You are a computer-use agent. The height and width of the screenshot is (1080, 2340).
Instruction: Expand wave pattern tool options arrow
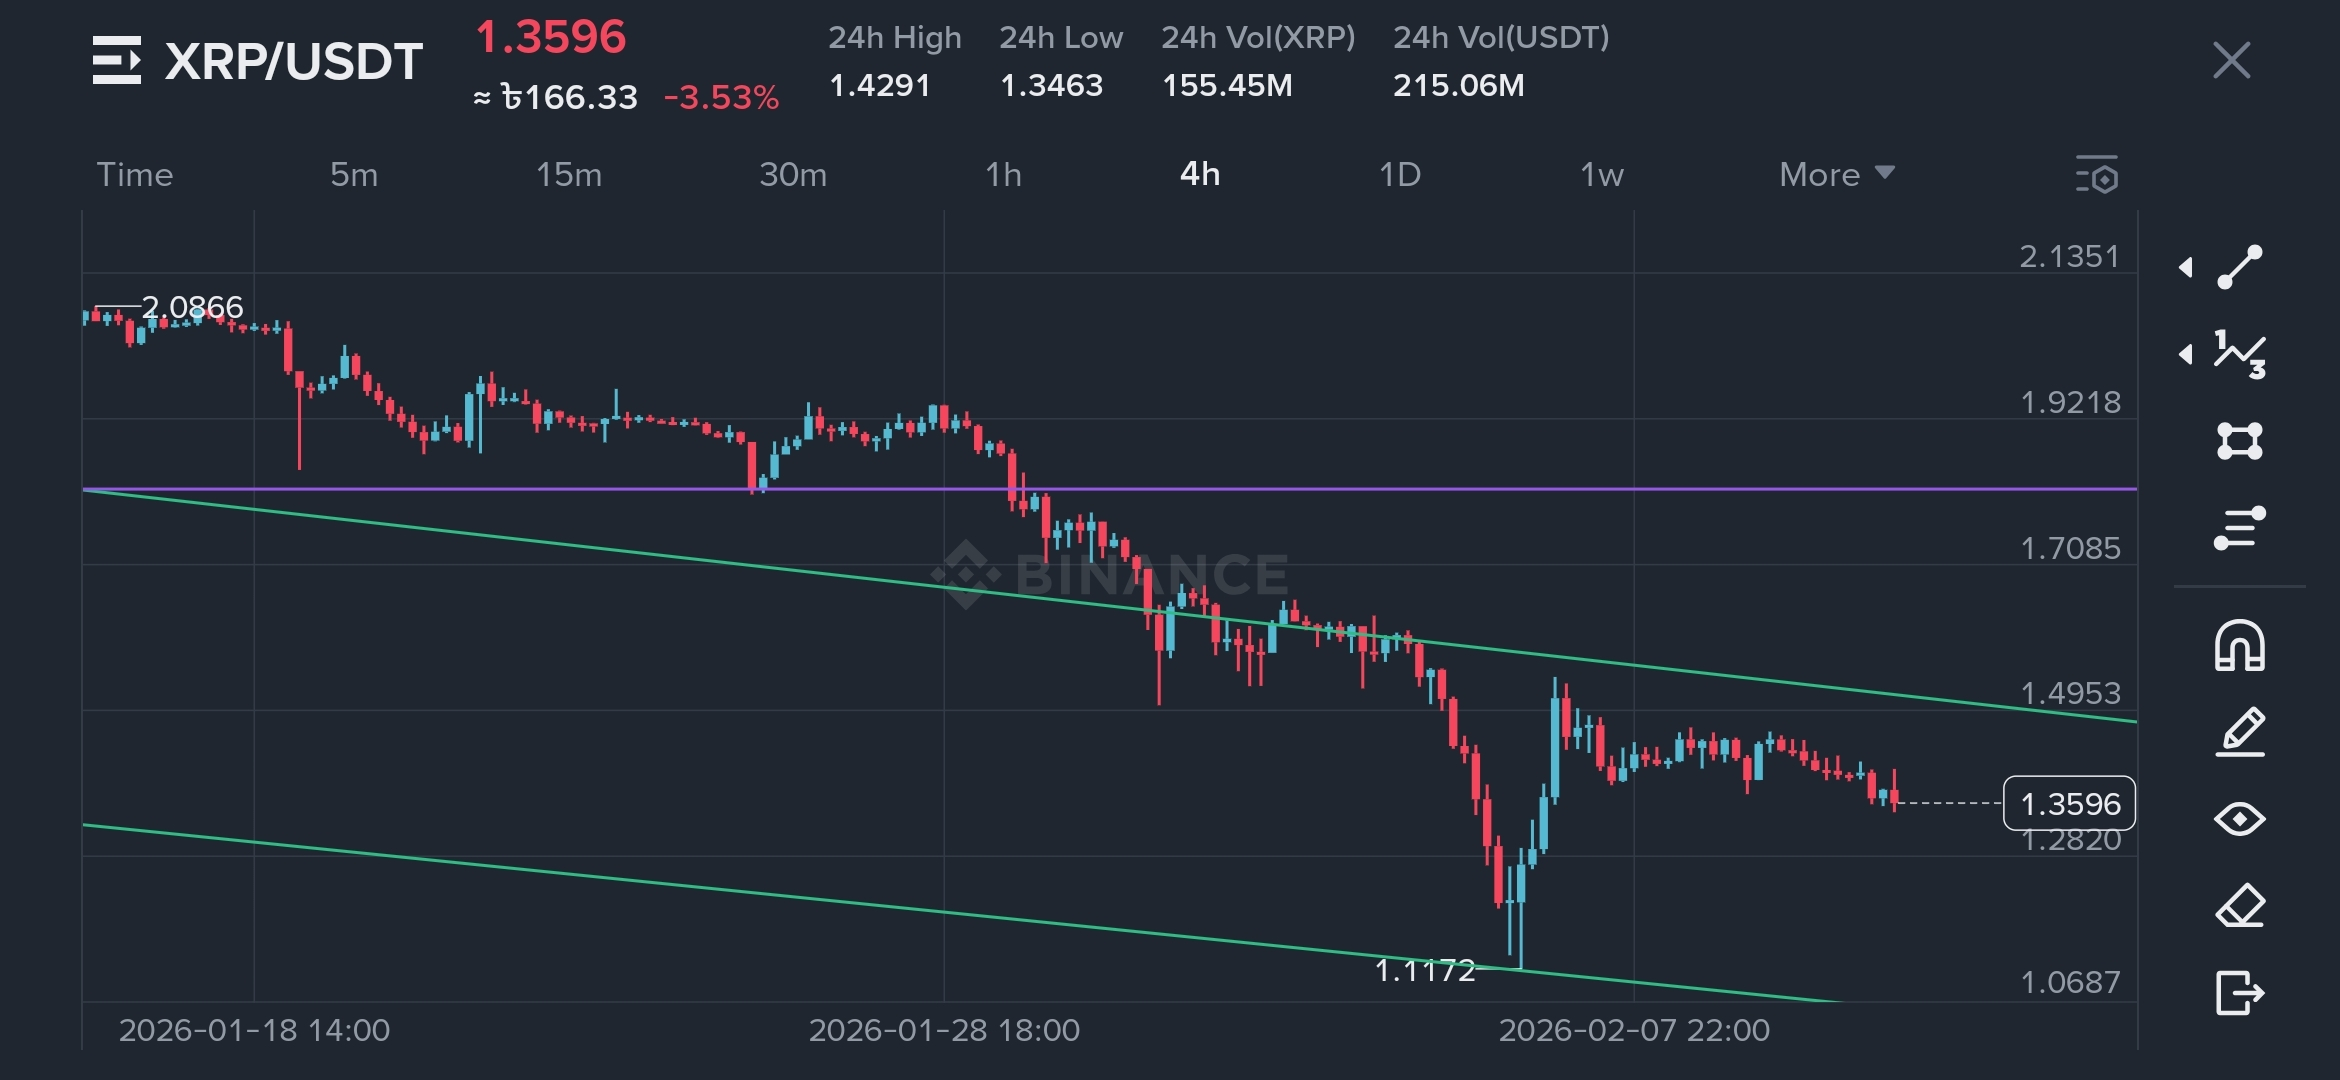(2186, 354)
